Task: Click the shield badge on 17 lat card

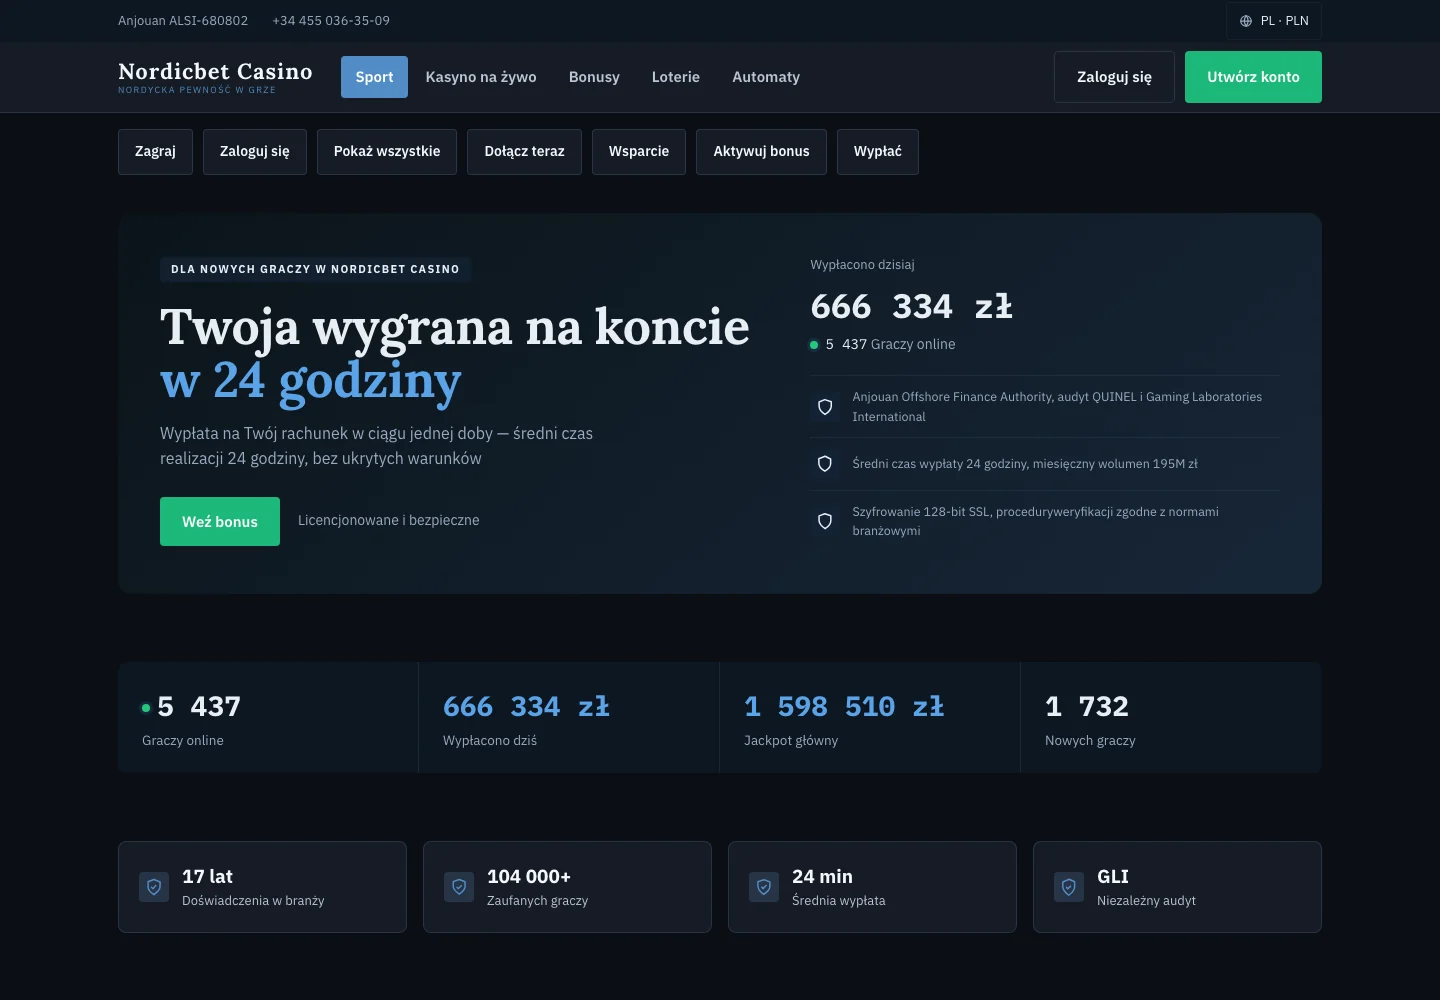Action: point(154,887)
